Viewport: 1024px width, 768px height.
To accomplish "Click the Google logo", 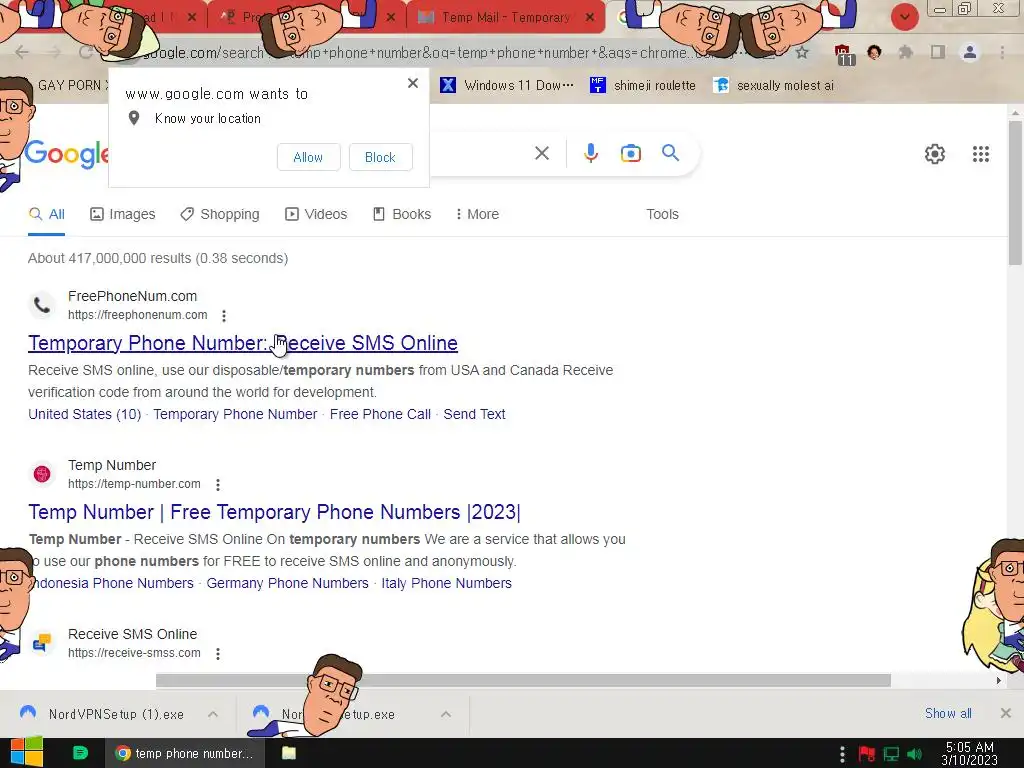I will (66, 154).
